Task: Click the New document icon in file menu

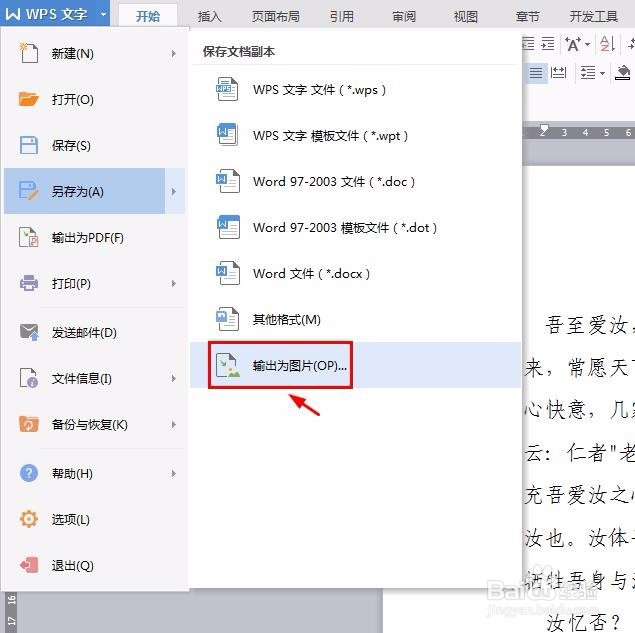Action: [x=28, y=53]
